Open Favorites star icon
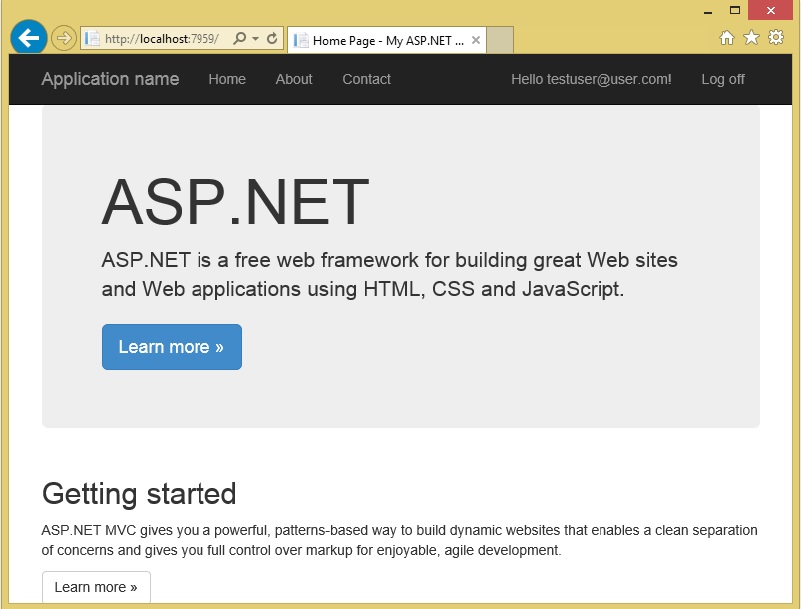801x609 pixels. click(751, 38)
